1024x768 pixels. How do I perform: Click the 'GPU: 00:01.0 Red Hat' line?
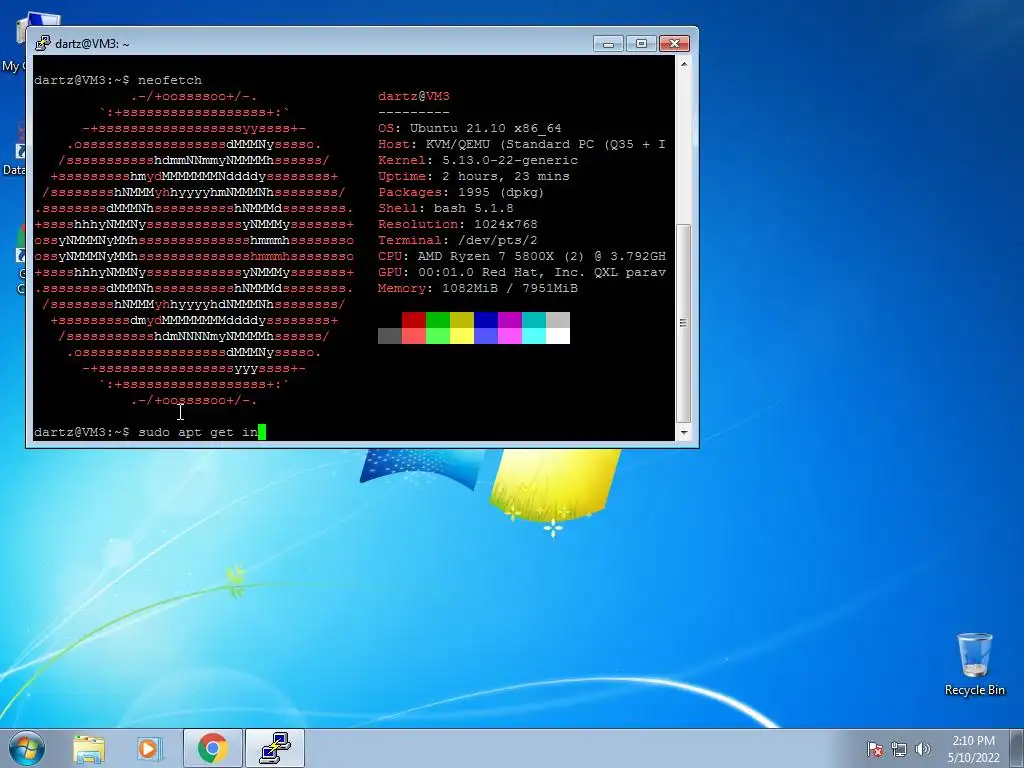[522, 272]
